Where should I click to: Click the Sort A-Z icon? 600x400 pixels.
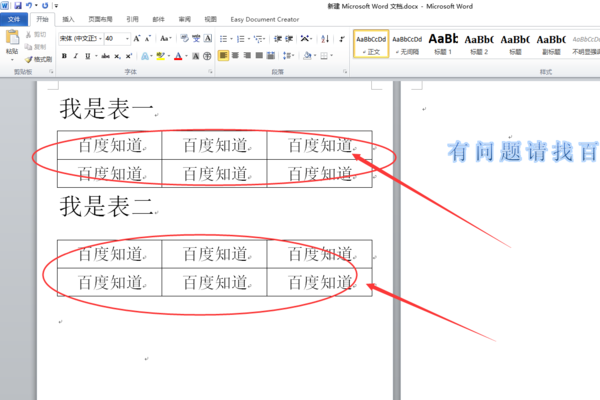pyautogui.click(x=325, y=39)
